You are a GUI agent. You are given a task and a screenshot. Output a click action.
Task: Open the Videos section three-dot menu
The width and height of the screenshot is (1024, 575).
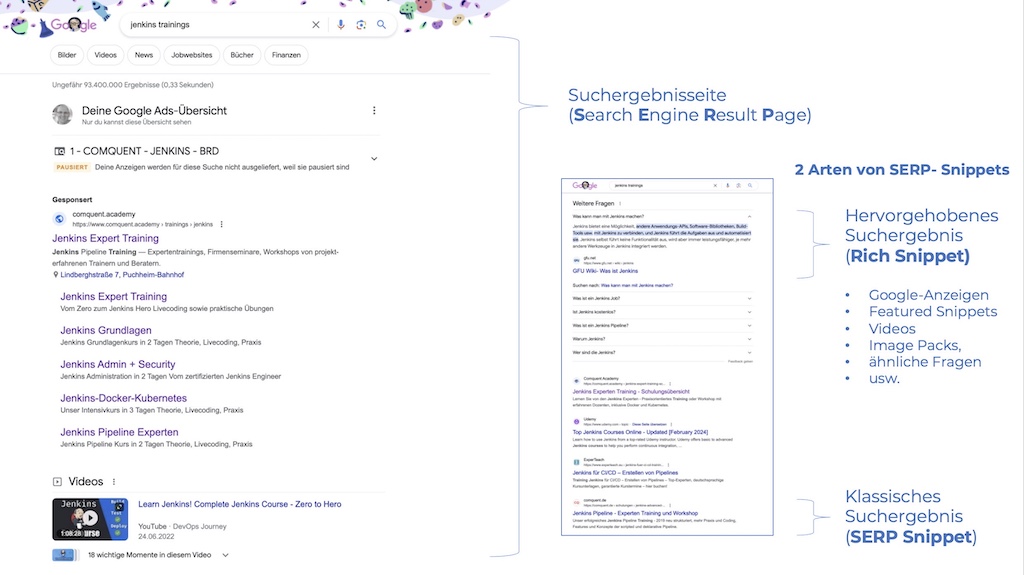tap(114, 482)
